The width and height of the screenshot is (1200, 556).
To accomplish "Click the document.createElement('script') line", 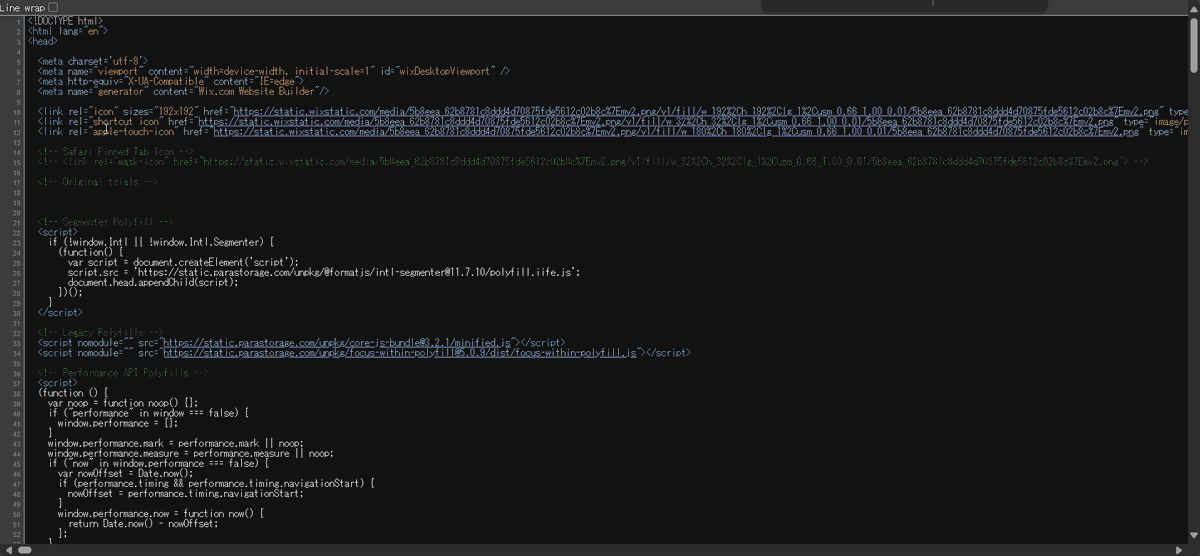I will point(183,261).
